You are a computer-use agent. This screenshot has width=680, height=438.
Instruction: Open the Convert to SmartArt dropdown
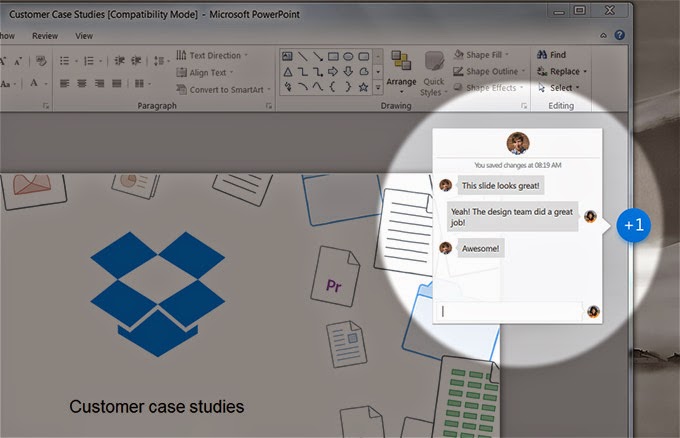[223, 90]
